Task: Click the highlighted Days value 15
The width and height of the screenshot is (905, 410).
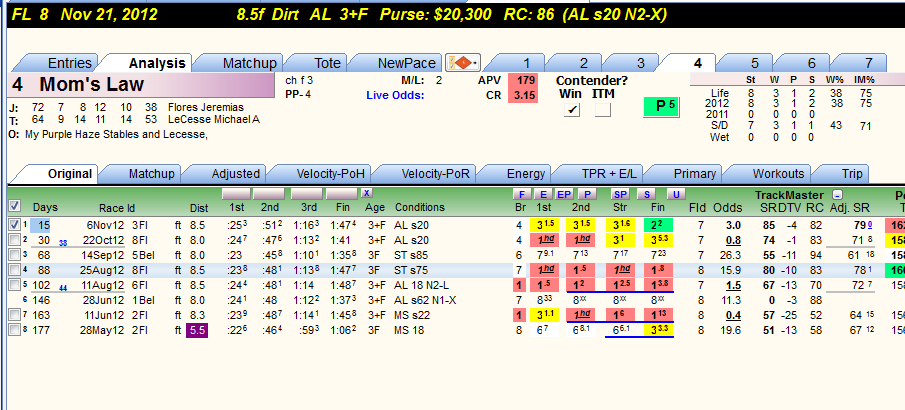Action: [40, 225]
